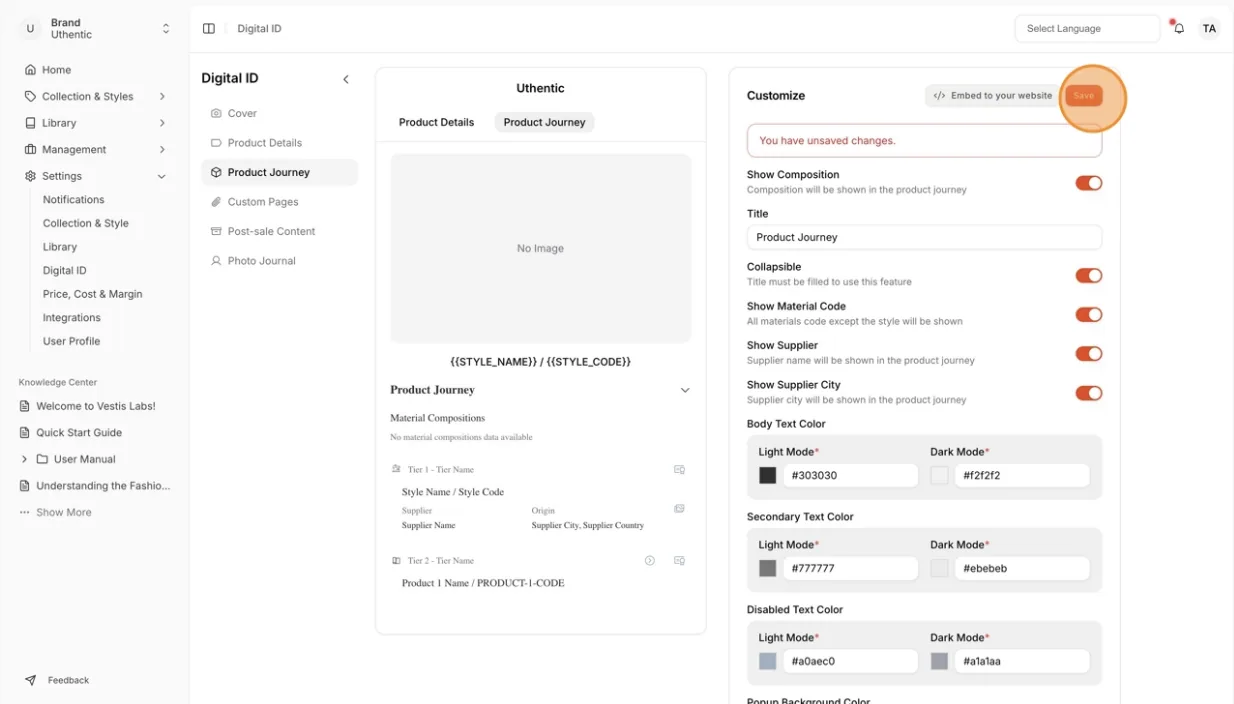Disable the Show Composition toggle
This screenshot has width=1234, height=704.
pyautogui.click(x=1088, y=183)
